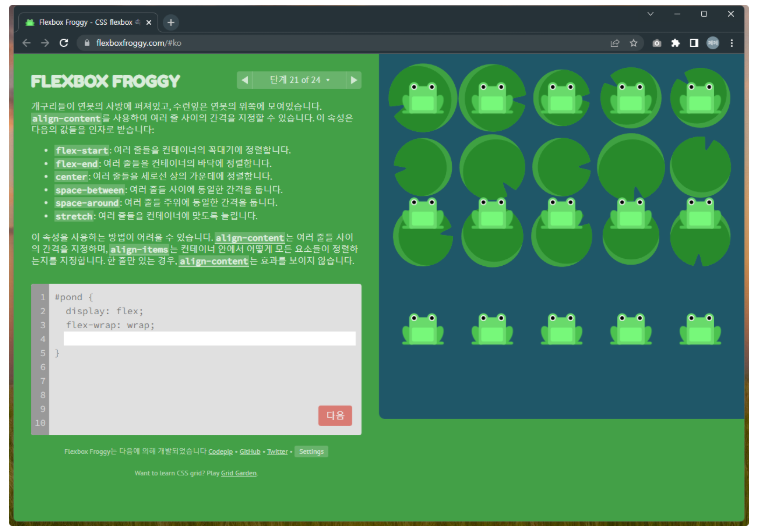Toggle the browser side panel icon
Screen dimensions: 760x531
click(x=694, y=43)
